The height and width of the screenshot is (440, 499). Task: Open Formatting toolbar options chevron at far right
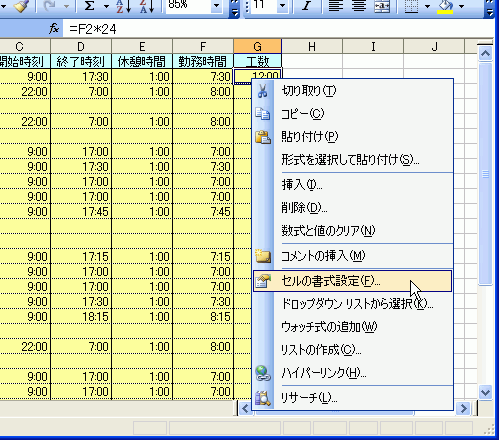click(x=489, y=8)
